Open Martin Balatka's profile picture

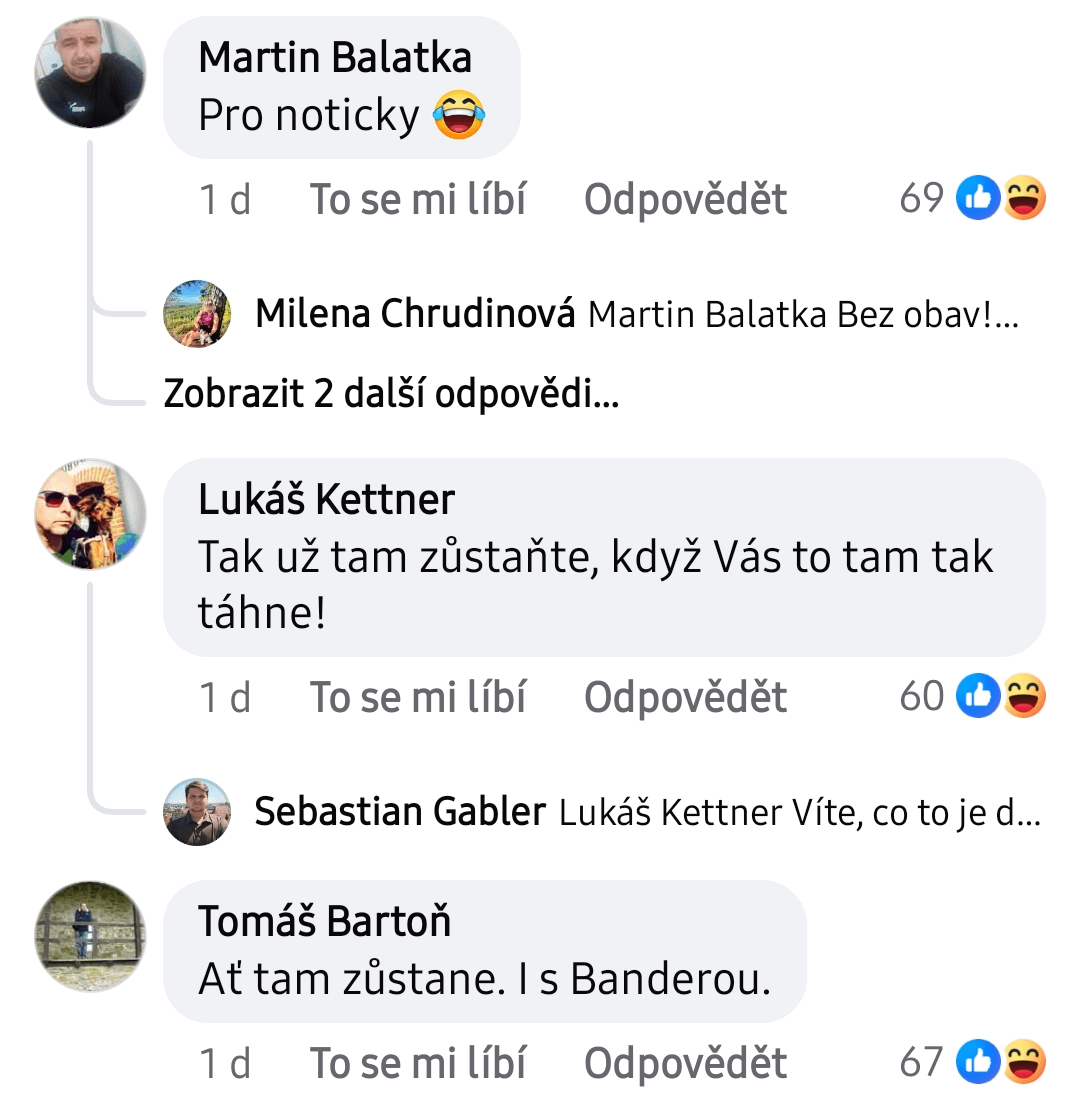(90, 73)
